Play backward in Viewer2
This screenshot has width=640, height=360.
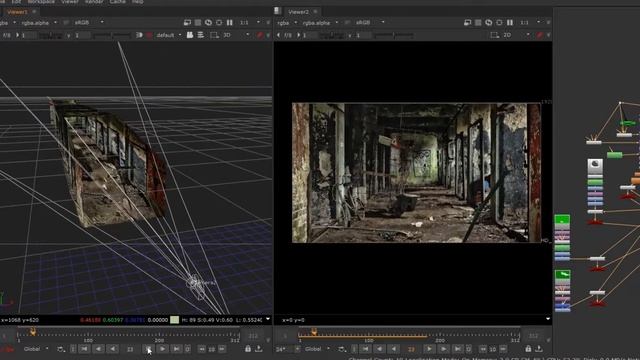tap(393, 349)
